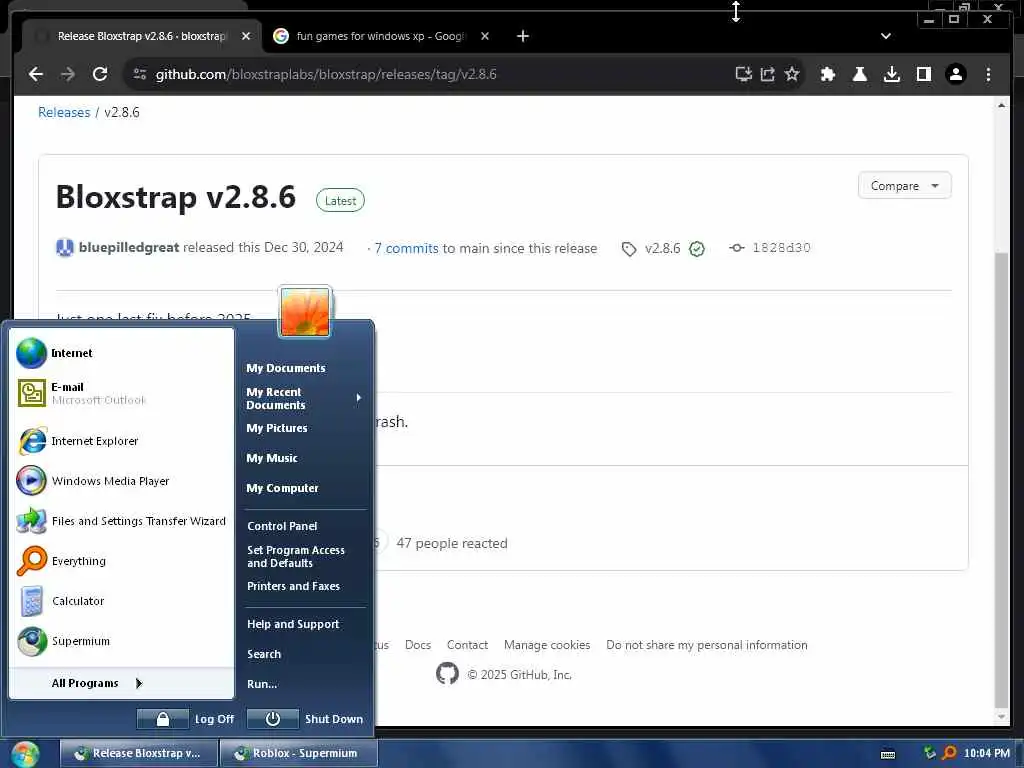
Task: Switch to the Release Bloxstrap v2.8.6 tab
Action: (142, 37)
